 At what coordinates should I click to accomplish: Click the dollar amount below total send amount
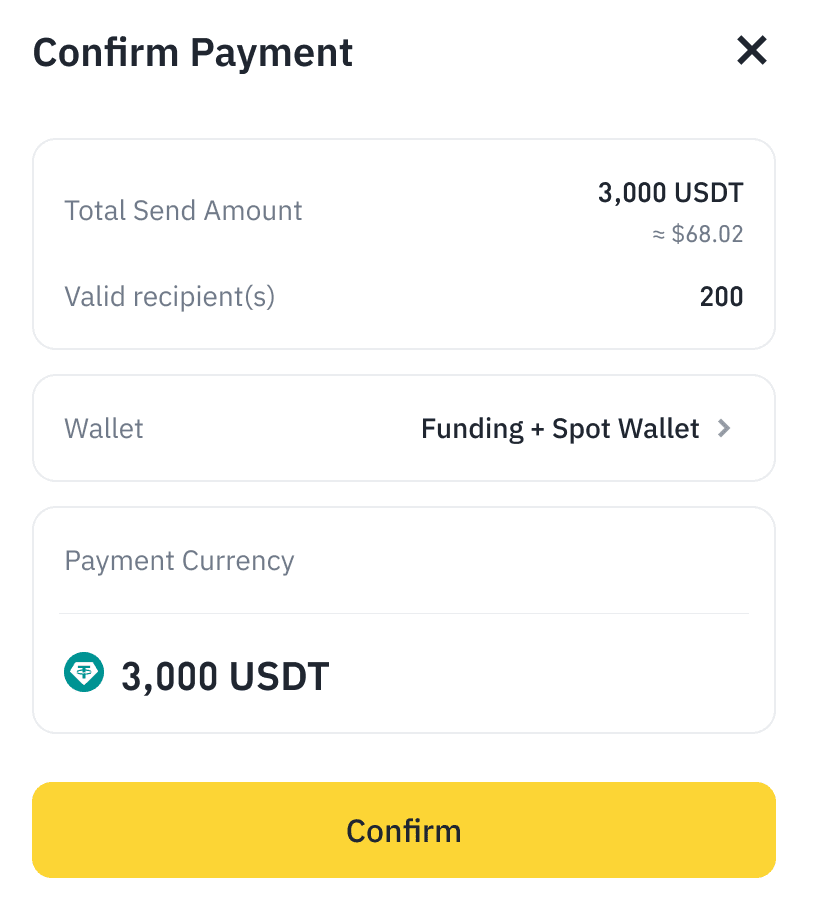[707, 235]
